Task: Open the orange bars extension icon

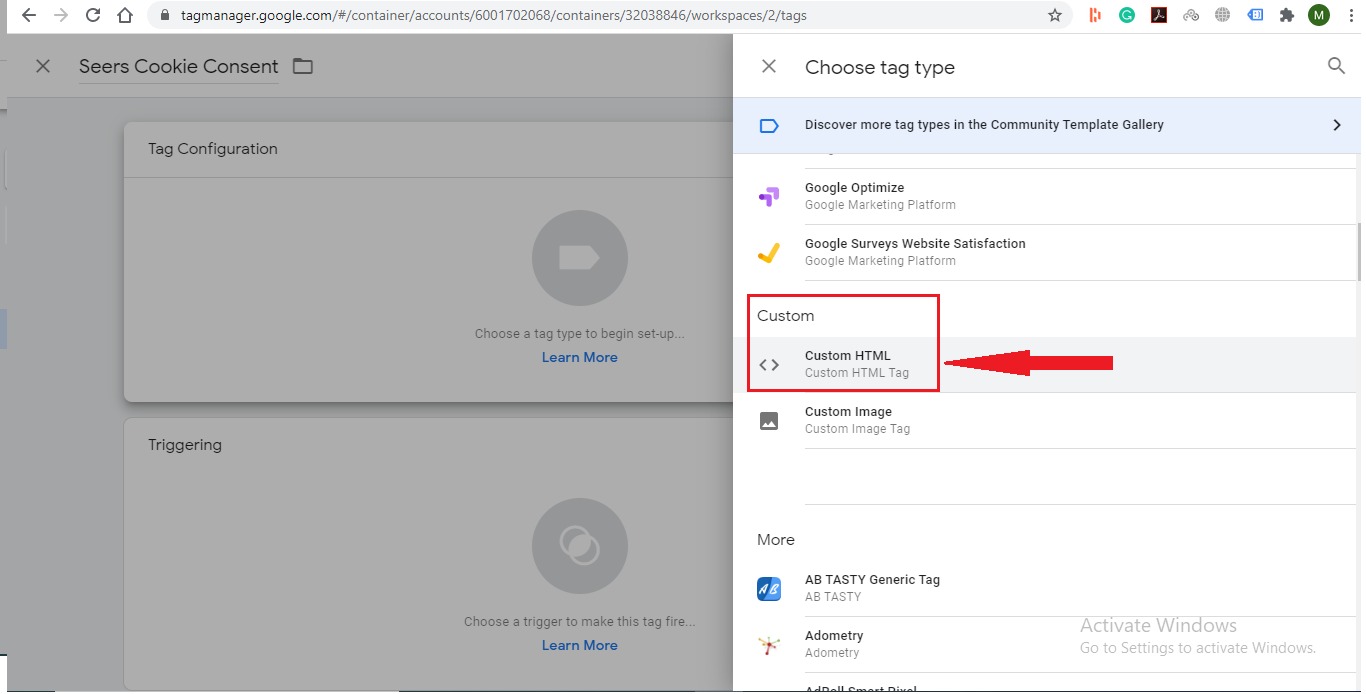Action: pyautogui.click(x=1096, y=15)
